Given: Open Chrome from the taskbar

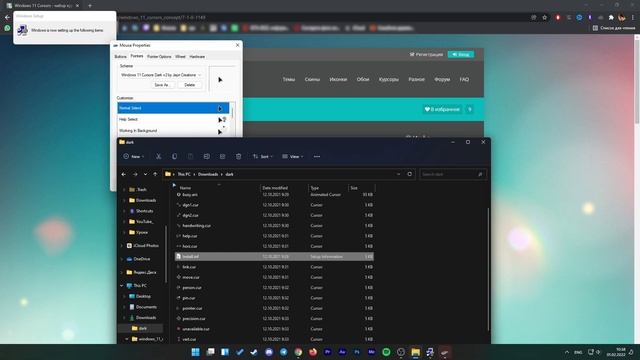Looking at the screenshot, I should click(298, 352).
